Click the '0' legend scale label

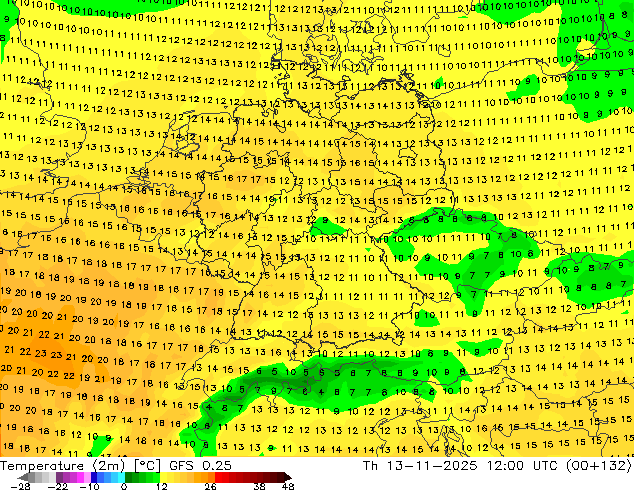tap(124, 486)
